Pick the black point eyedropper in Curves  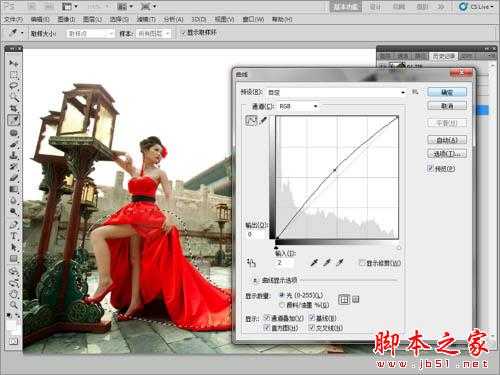314,263
